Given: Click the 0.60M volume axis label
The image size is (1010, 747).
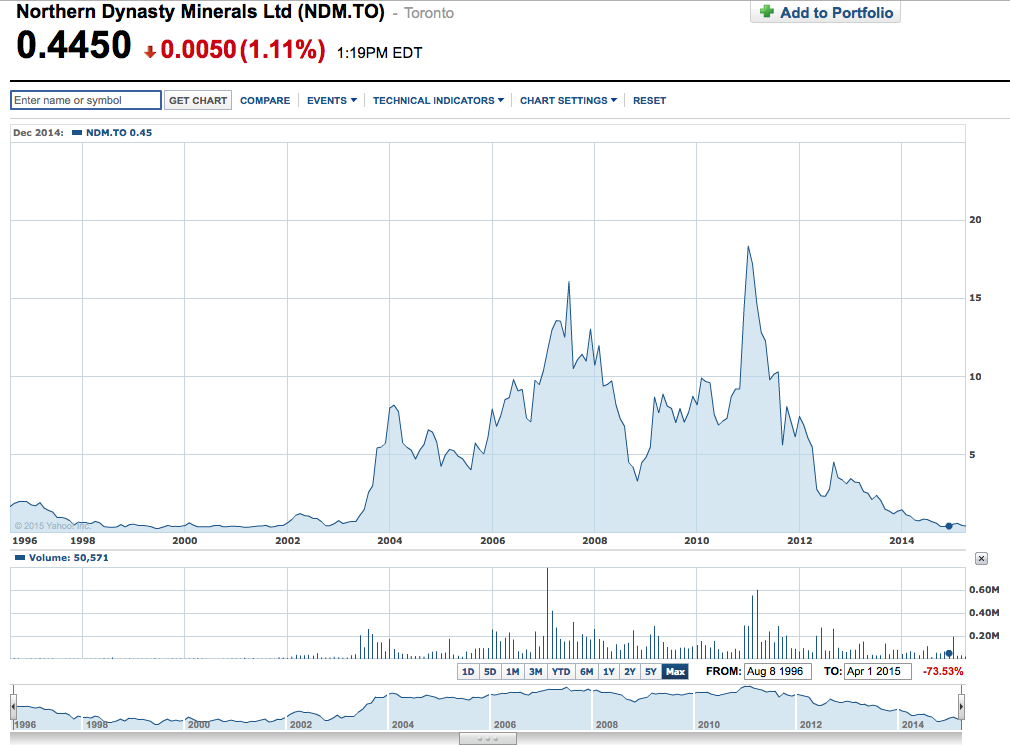Looking at the screenshot, I should coord(984,590).
